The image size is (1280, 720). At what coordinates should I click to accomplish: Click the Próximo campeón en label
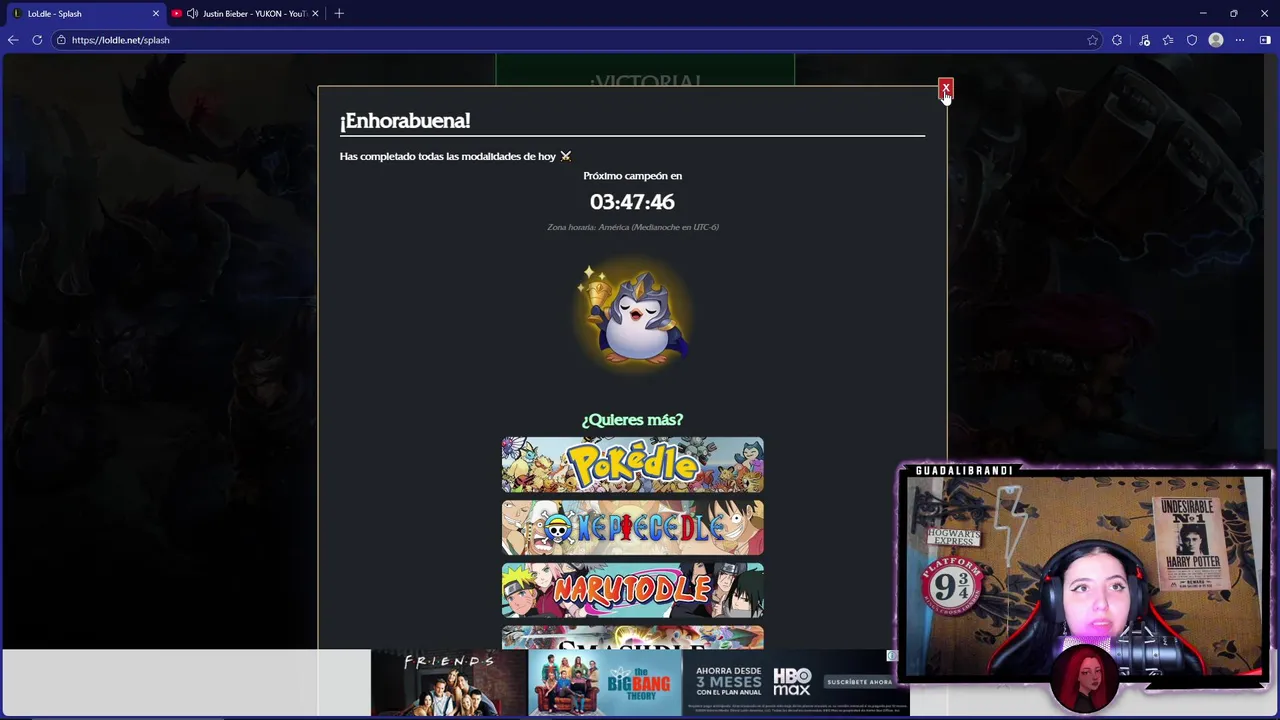pyautogui.click(x=632, y=176)
